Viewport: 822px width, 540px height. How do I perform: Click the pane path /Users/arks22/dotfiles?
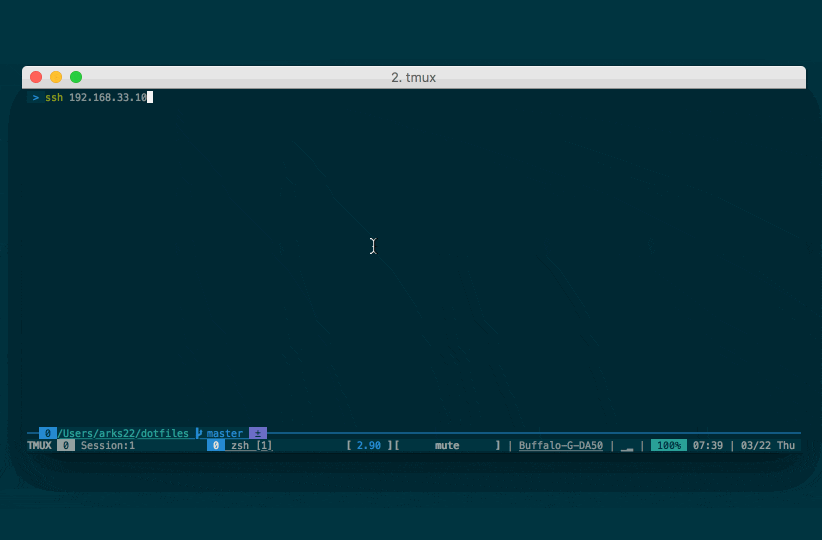click(x=123, y=433)
